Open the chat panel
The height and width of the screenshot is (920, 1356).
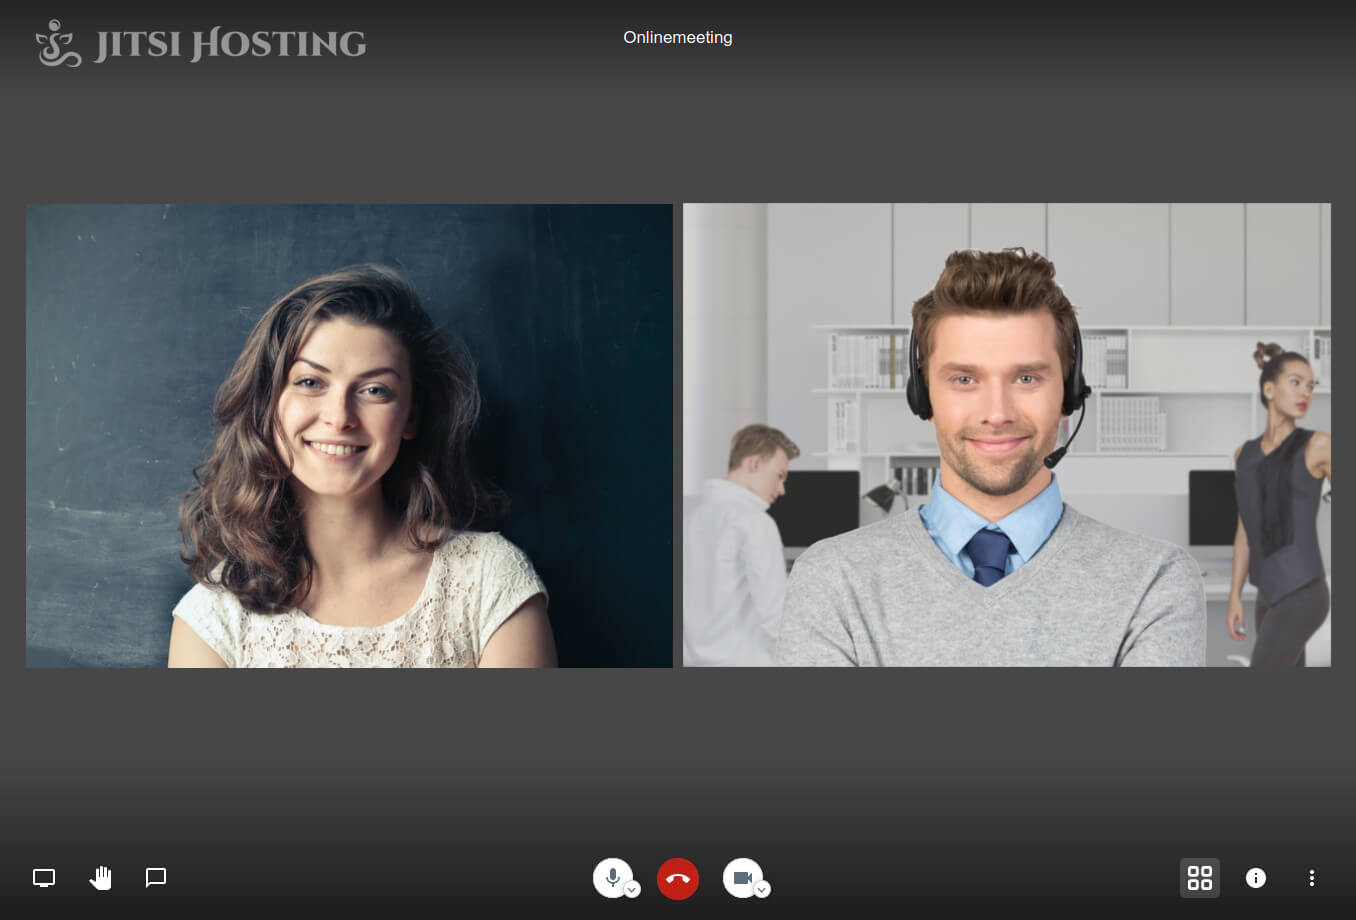tap(156, 878)
